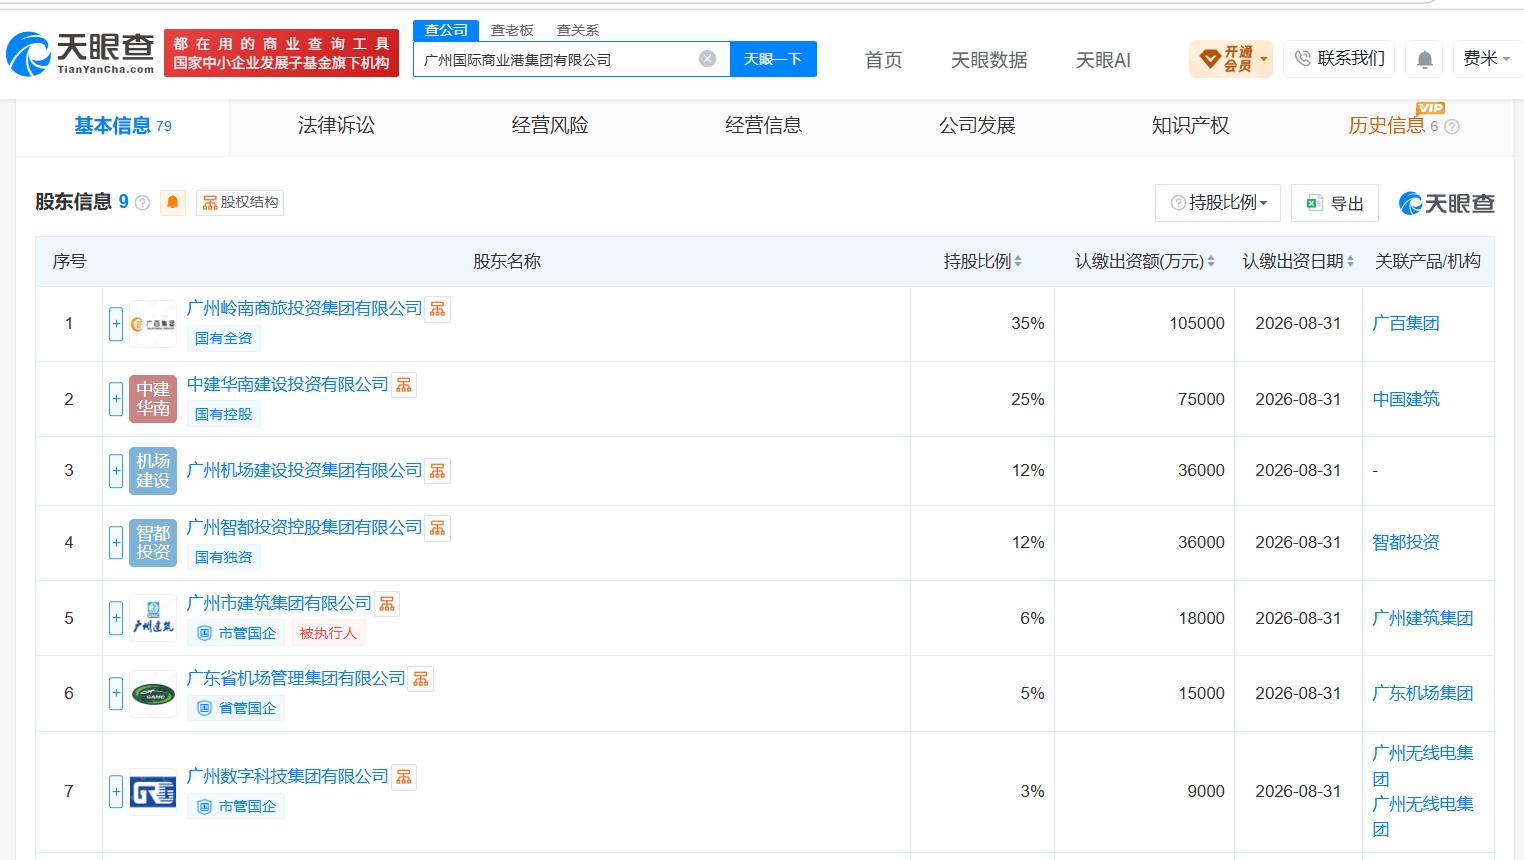The image size is (1524, 860).
Task: Click the 中建华南 logo tile
Action: 153,399
